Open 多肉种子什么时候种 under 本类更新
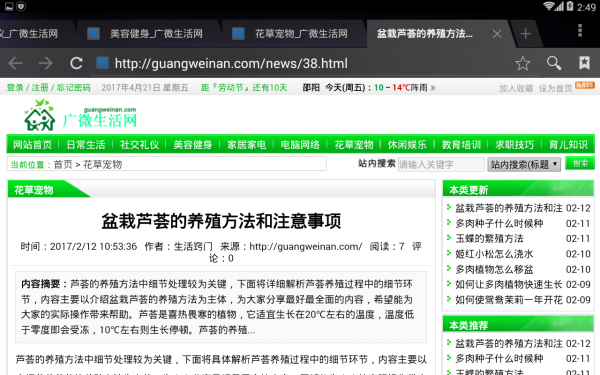600x375 pixels. tap(499, 223)
